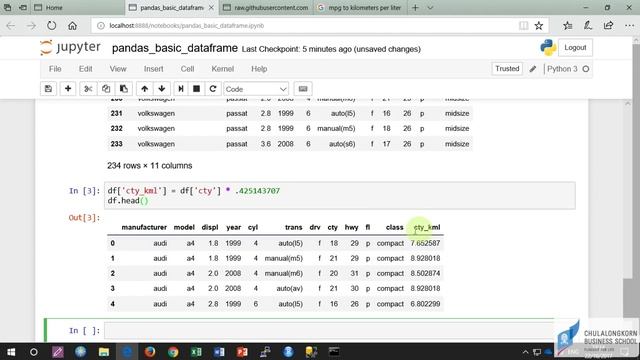Refresh the page with reload icon

(x=51, y=26)
